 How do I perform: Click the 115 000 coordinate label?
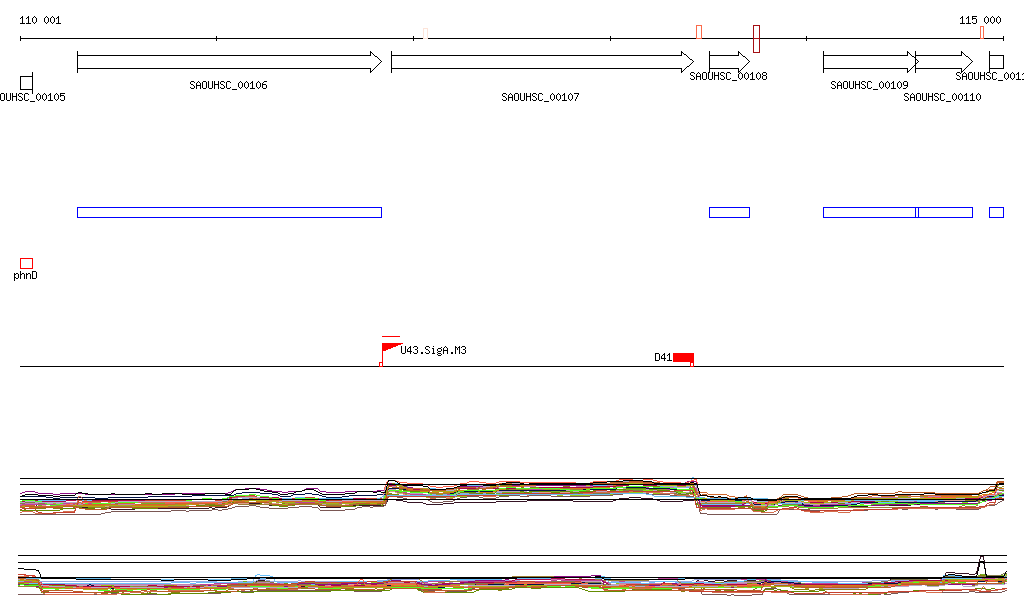point(980,20)
